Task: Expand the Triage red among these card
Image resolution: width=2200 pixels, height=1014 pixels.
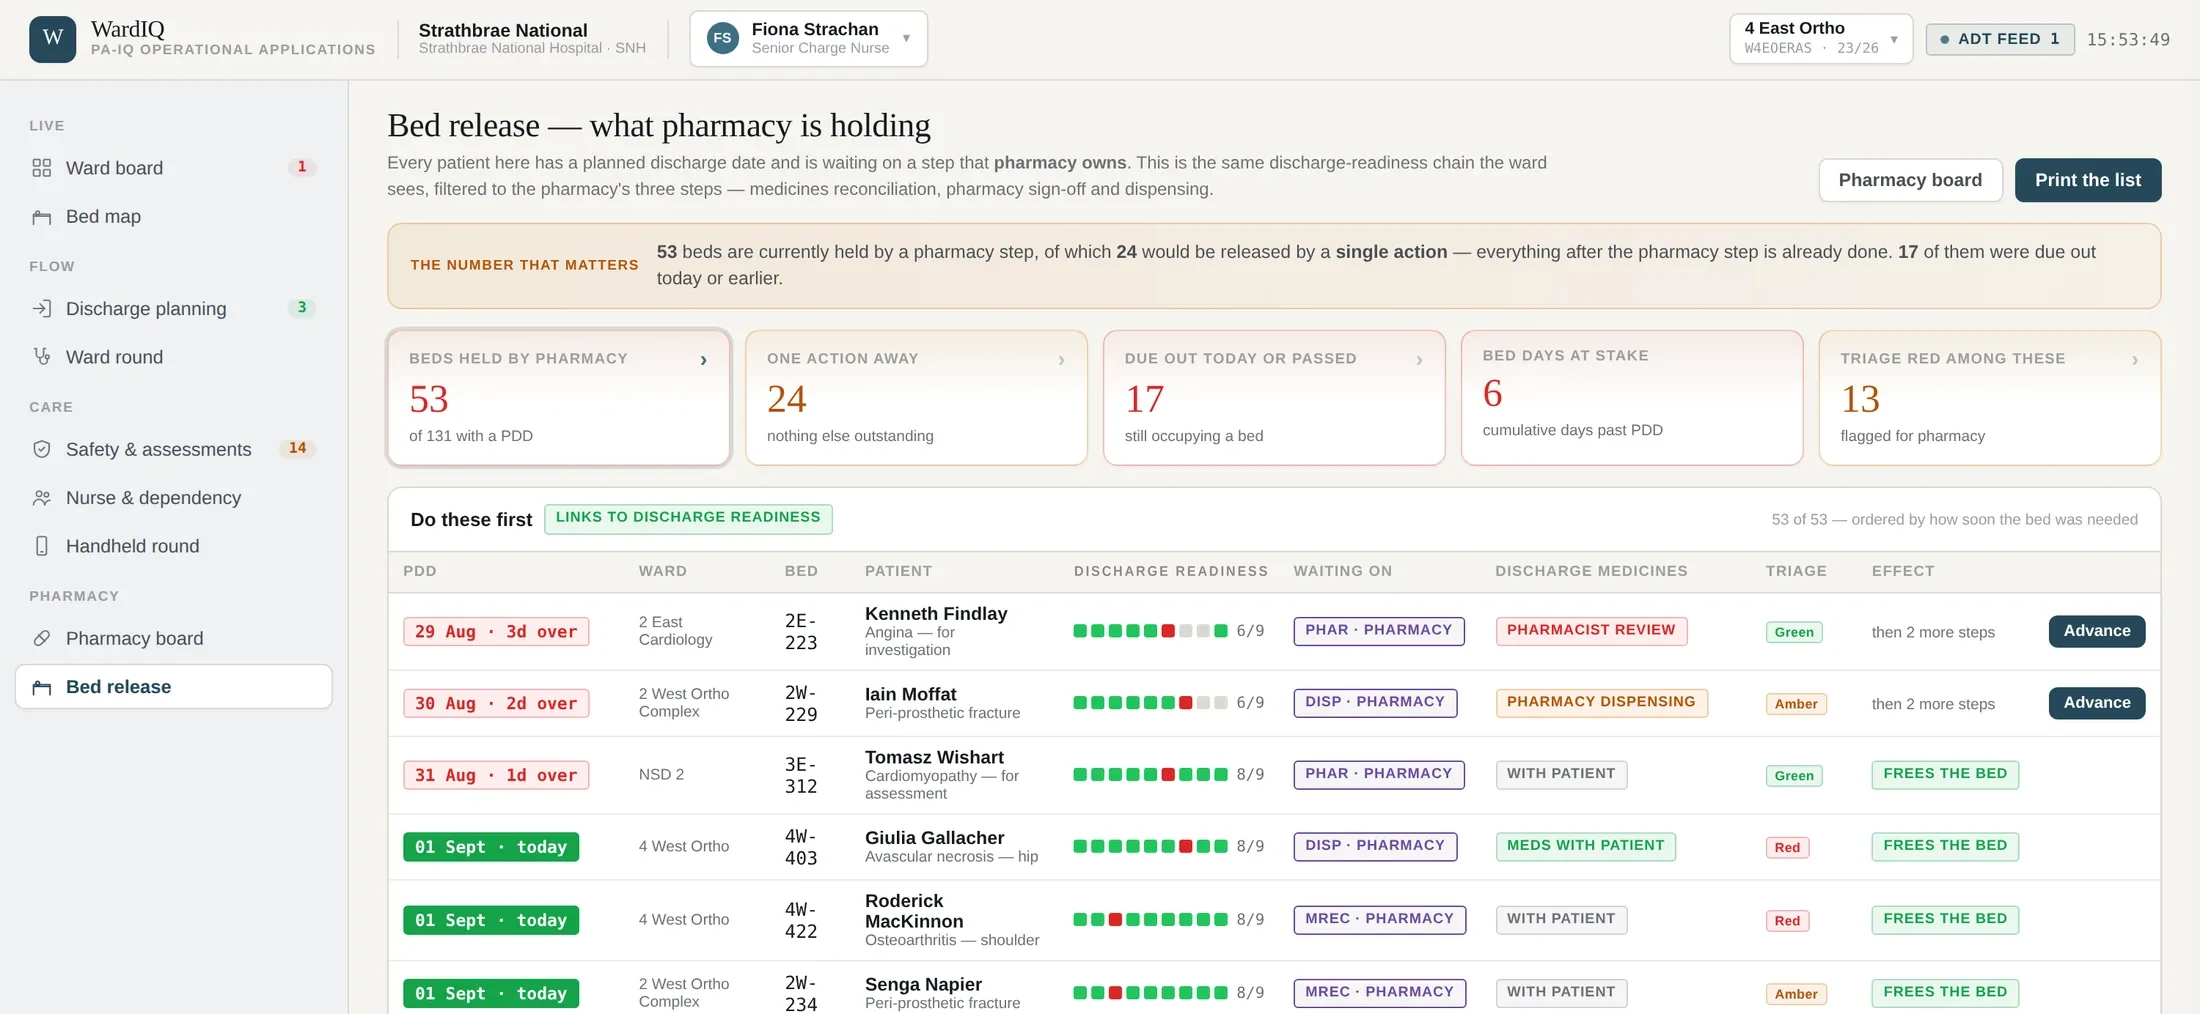Action: [x=1990, y=398]
